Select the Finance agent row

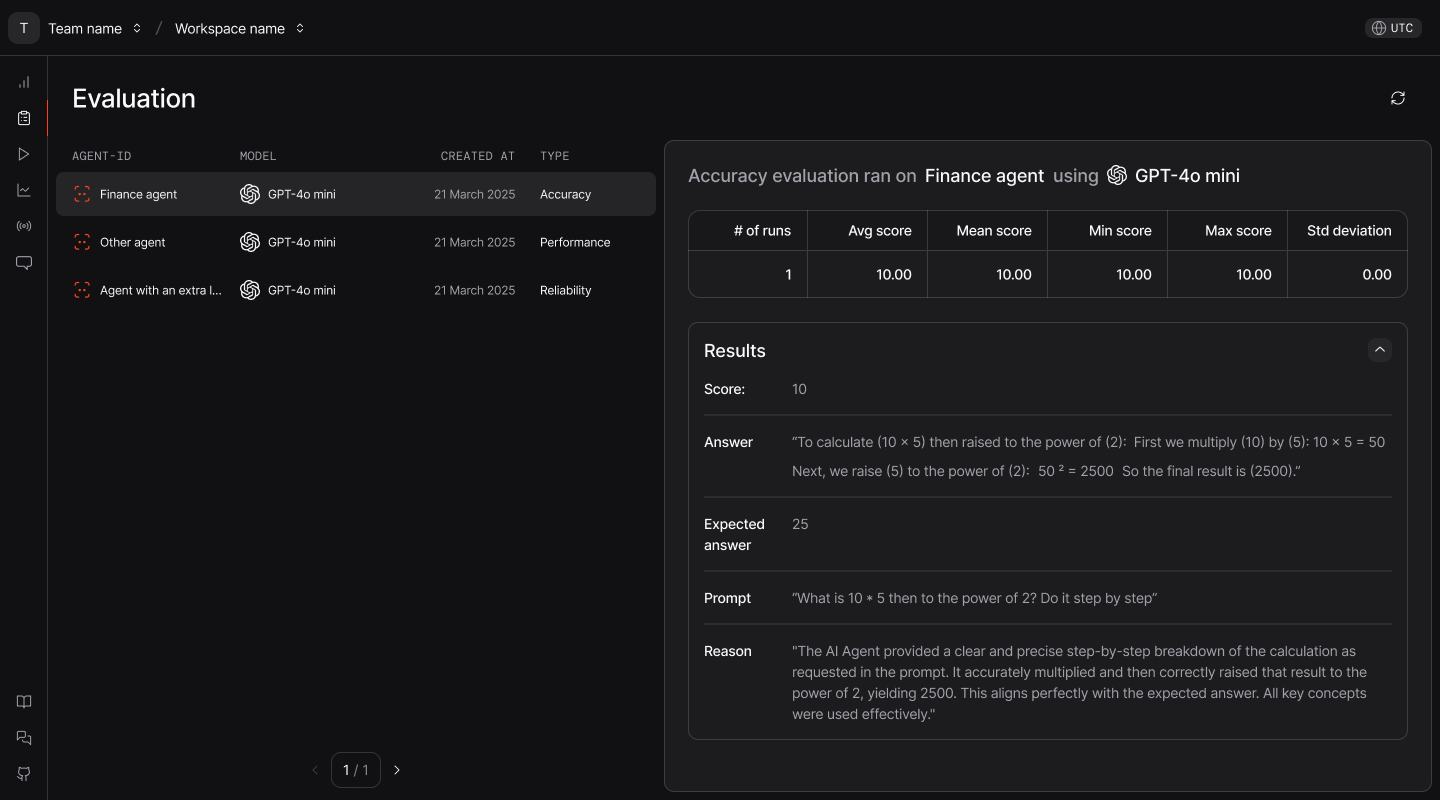click(x=356, y=194)
